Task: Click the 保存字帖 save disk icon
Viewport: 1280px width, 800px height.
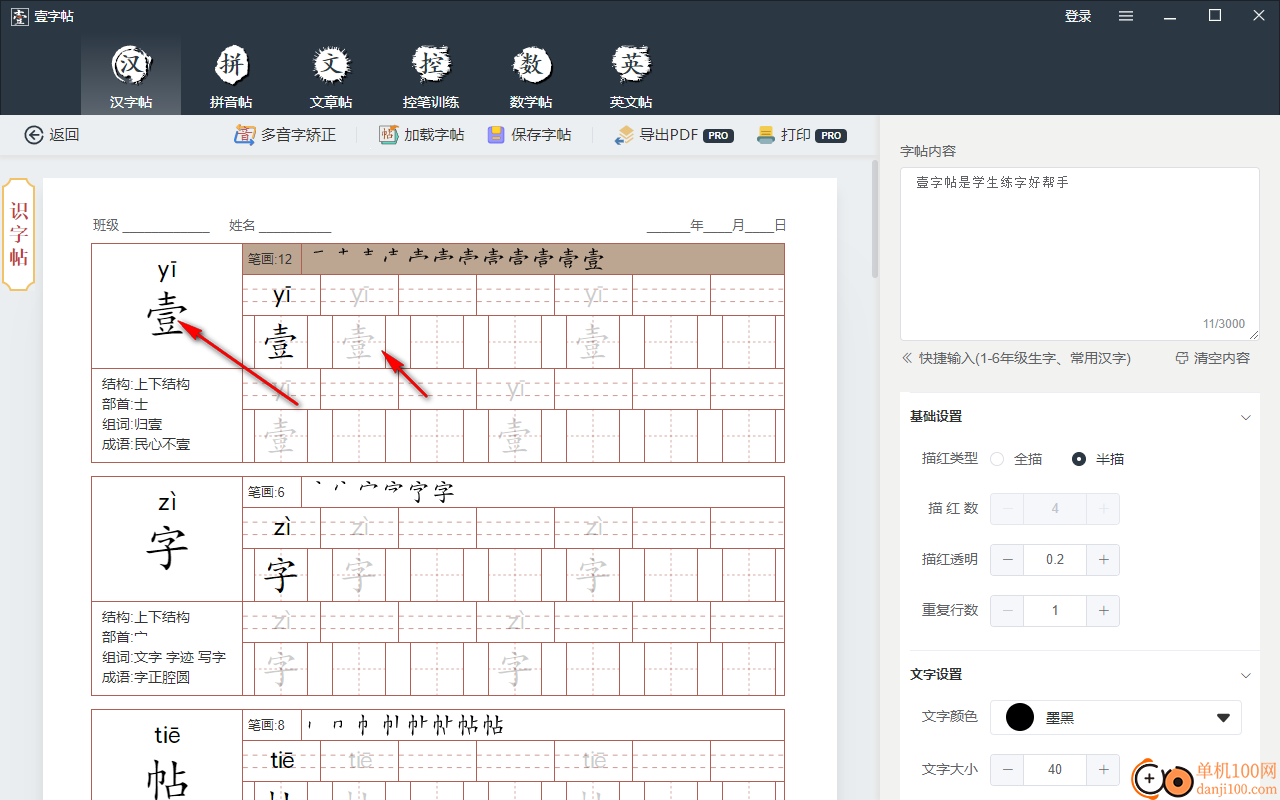Action: [x=496, y=135]
